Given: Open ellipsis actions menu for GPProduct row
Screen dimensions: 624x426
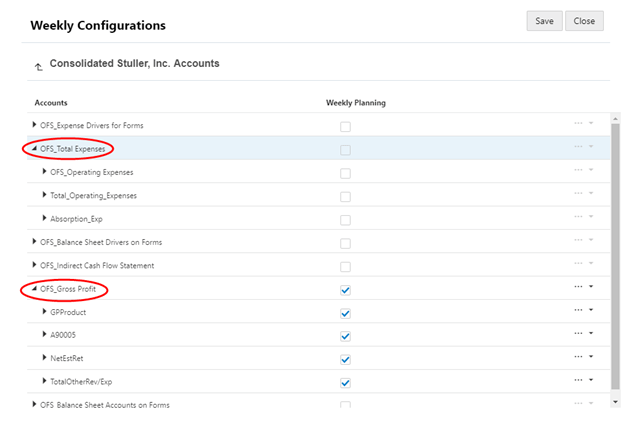Looking at the screenshot, I should coord(579,312).
